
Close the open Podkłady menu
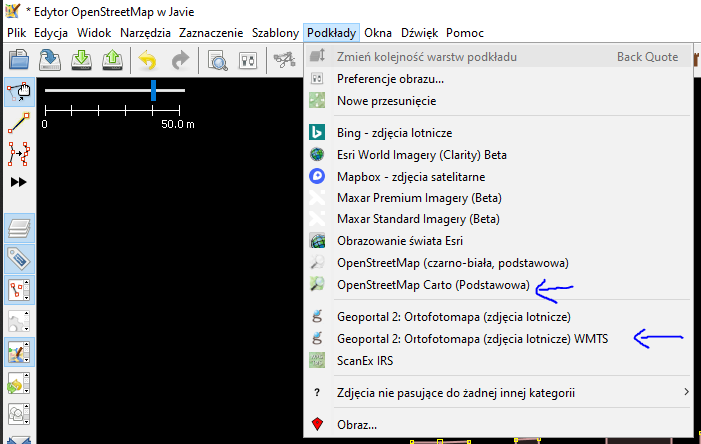331,33
